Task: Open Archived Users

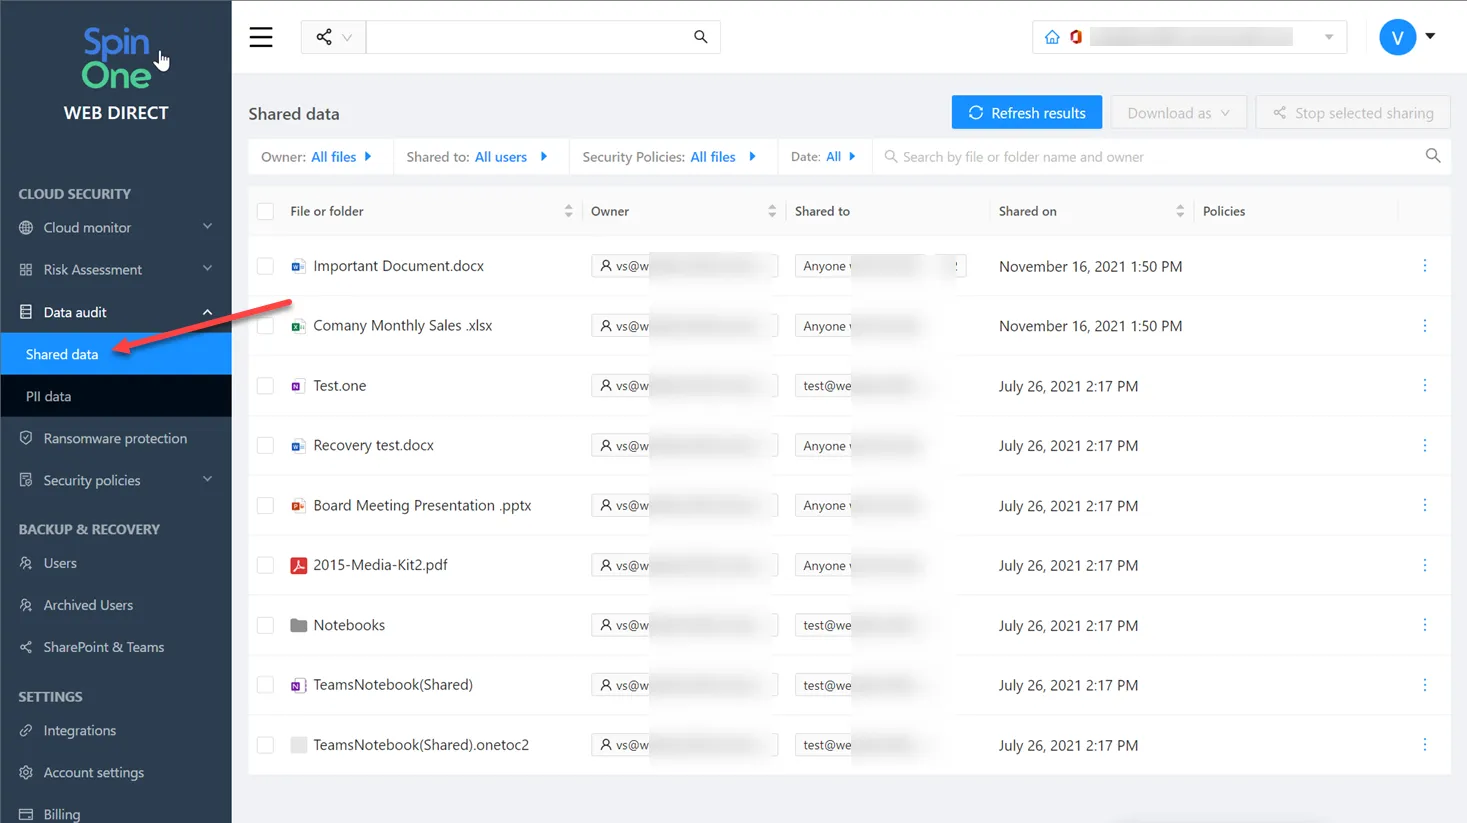Action: click(x=89, y=605)
